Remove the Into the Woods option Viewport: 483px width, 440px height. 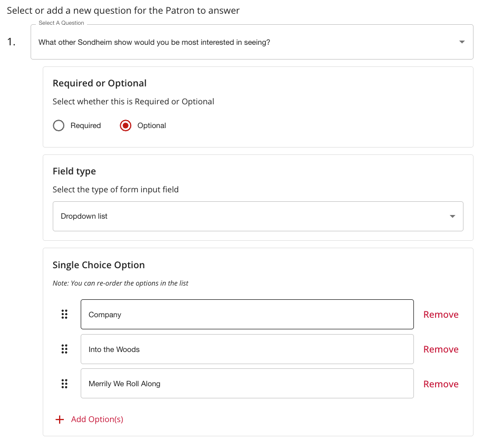[441, 349]
